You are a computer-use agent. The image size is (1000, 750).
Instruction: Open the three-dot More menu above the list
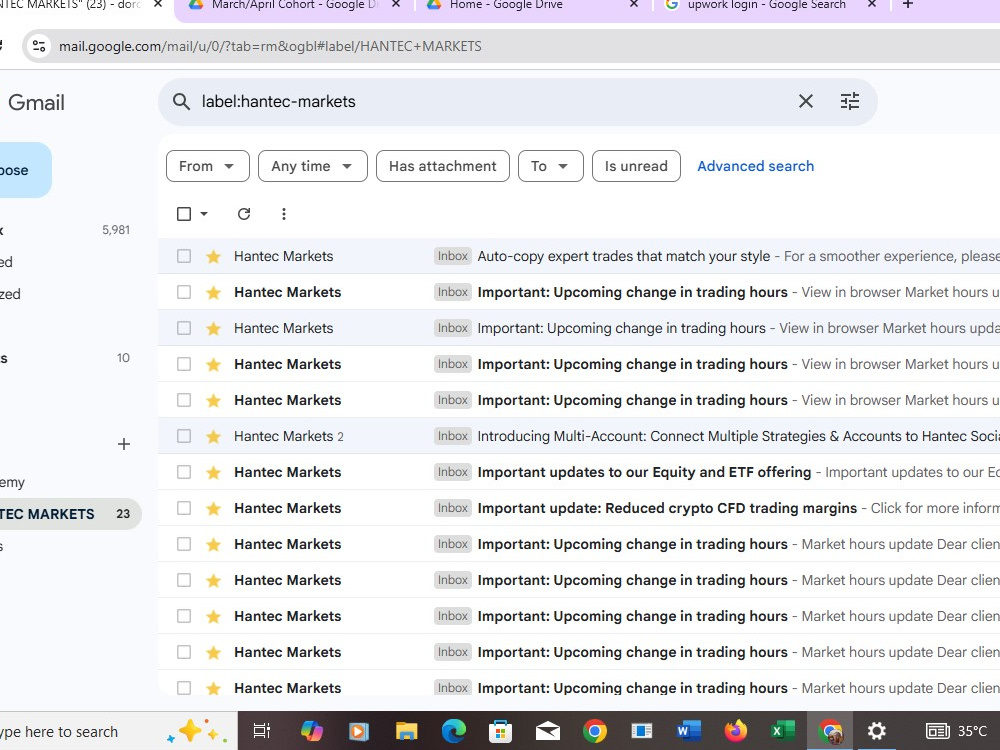[x=284, y=214]
